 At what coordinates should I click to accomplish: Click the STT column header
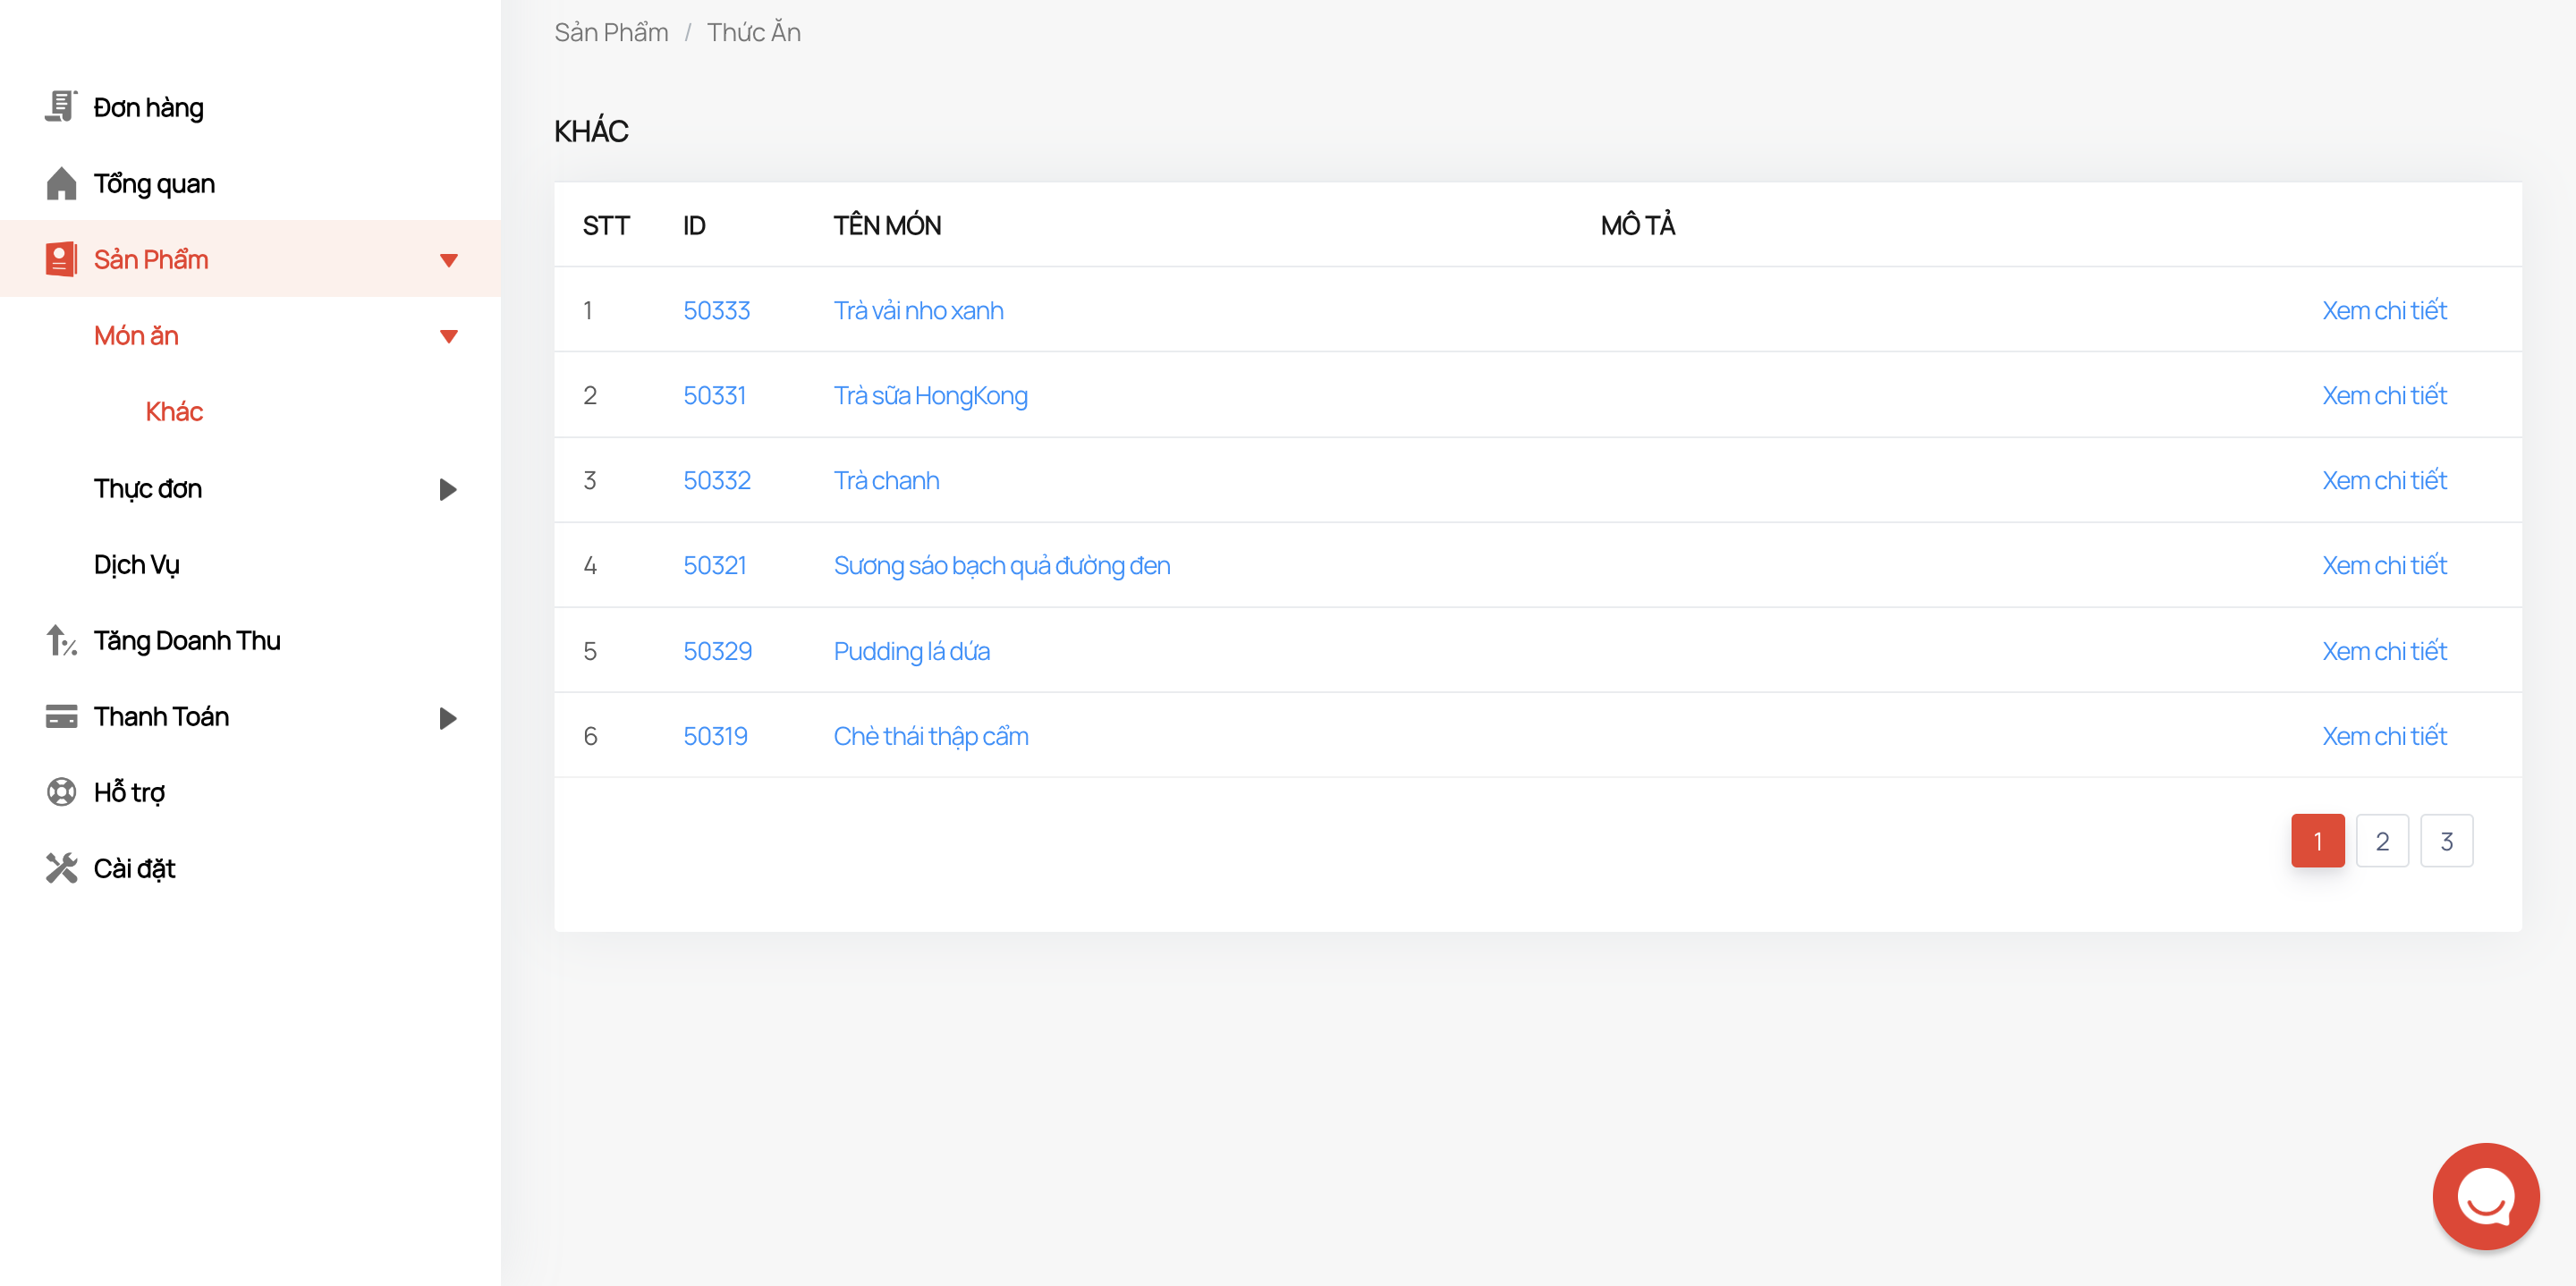(606, 225)
